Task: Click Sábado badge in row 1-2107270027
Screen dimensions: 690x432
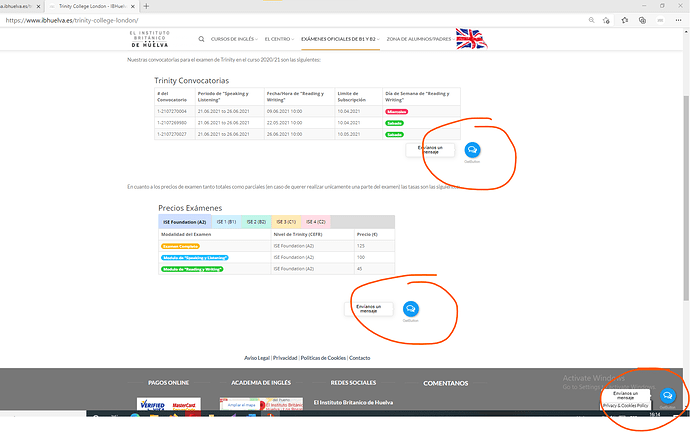Action: click(x=394, y=135)
